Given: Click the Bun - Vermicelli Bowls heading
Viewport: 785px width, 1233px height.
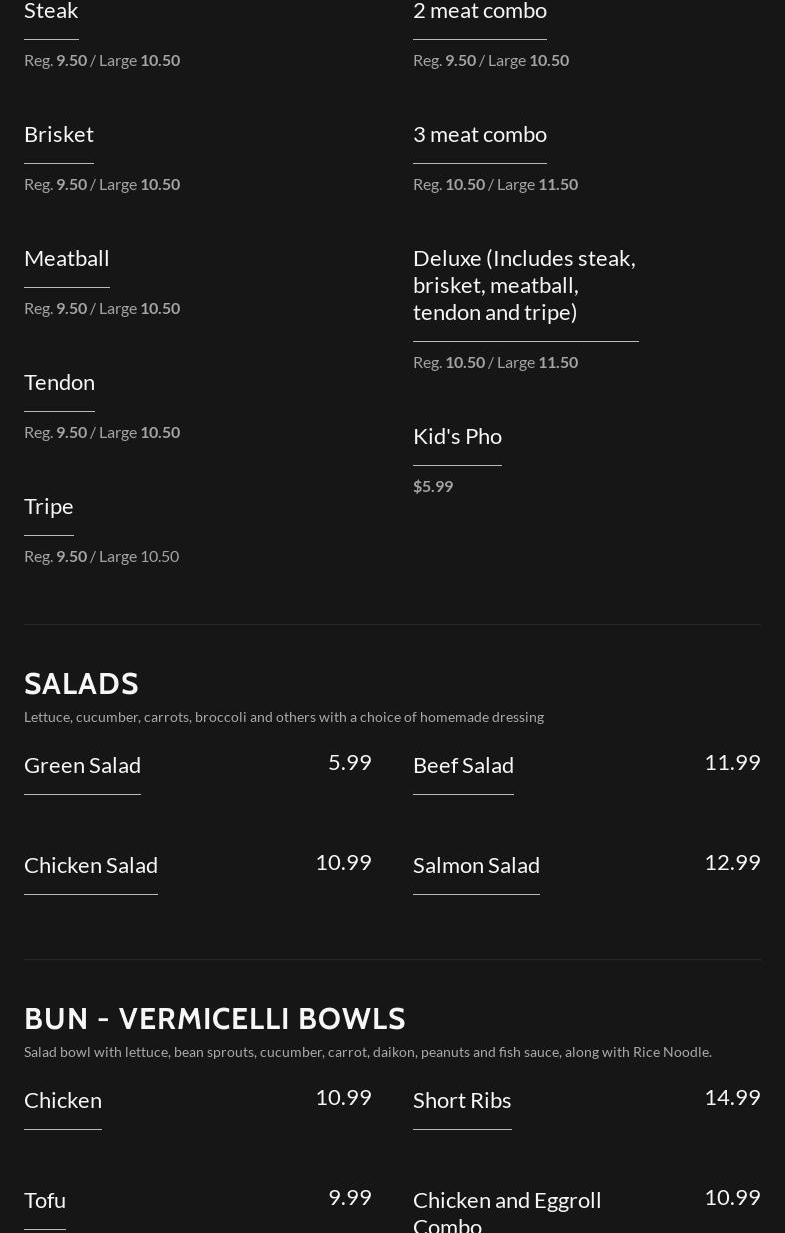Looking at the screenshot, I should (215, 1019).
